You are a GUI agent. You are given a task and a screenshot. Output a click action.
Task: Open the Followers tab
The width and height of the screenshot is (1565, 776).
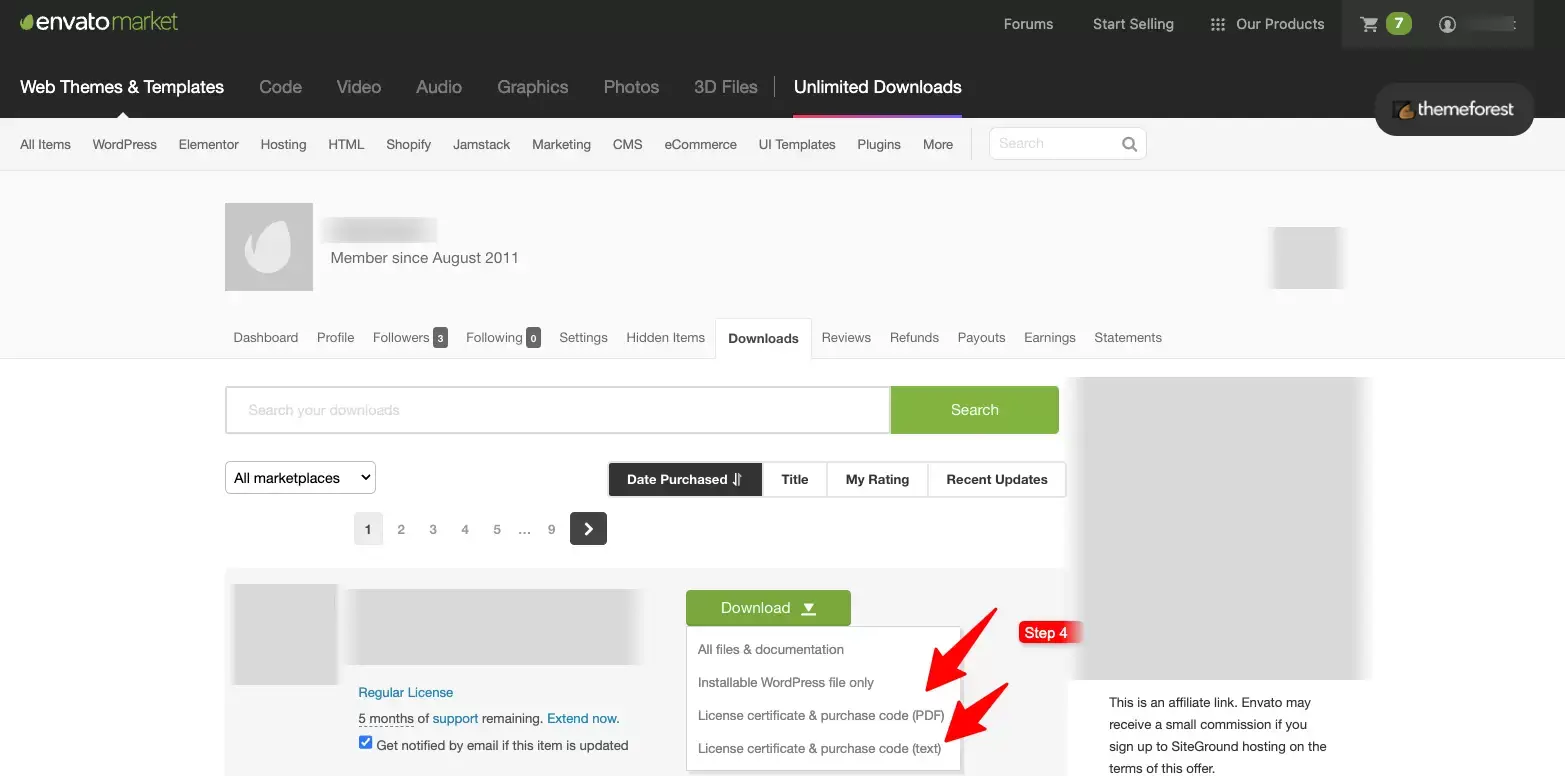click(x=410, y=337)
